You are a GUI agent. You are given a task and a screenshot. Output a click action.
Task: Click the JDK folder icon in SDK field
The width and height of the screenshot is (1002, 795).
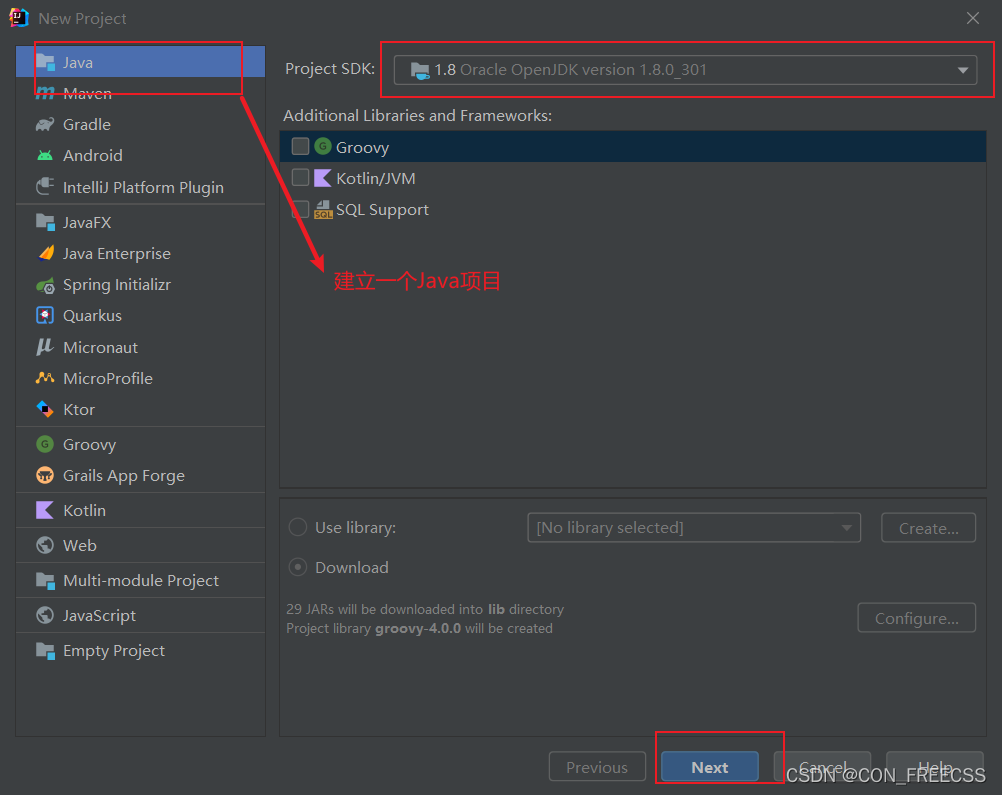coord(420,70)
